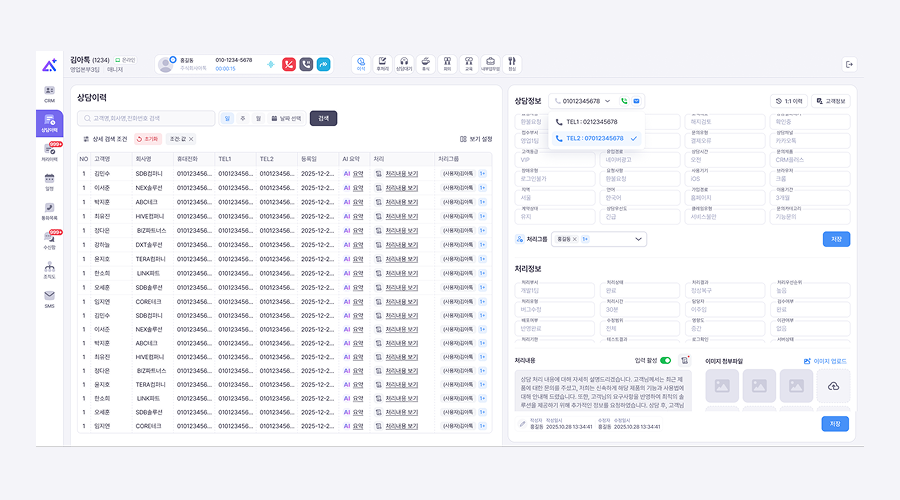Click the logout icon at top right
This screenshot has width=900, height=500.
[x=849, y=64]
